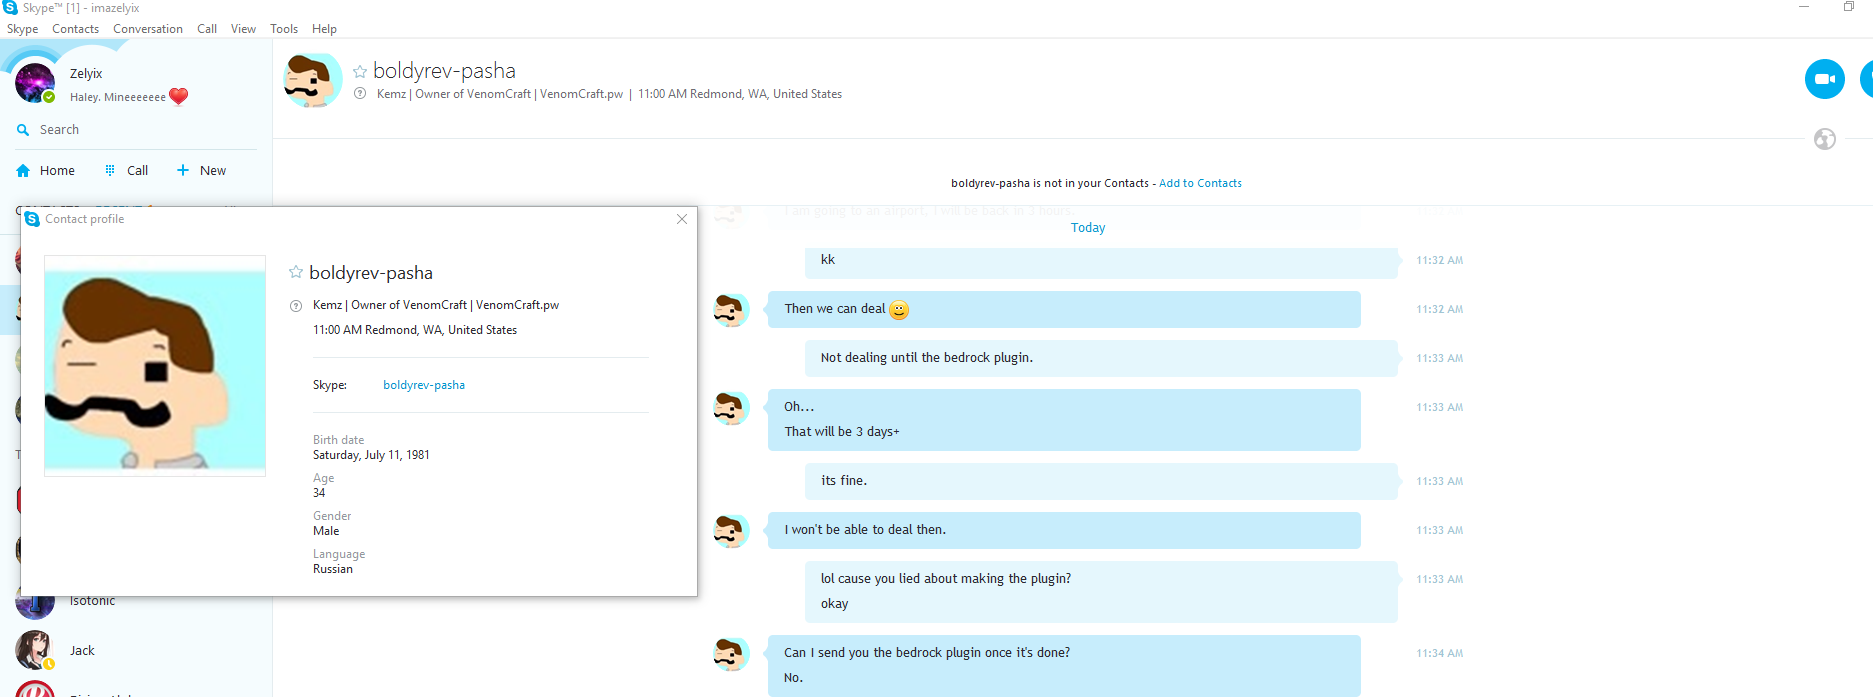Click the large profile picture in the Contact profile
The width and height of the screenshot is (1873, 697).
point(155,365)
